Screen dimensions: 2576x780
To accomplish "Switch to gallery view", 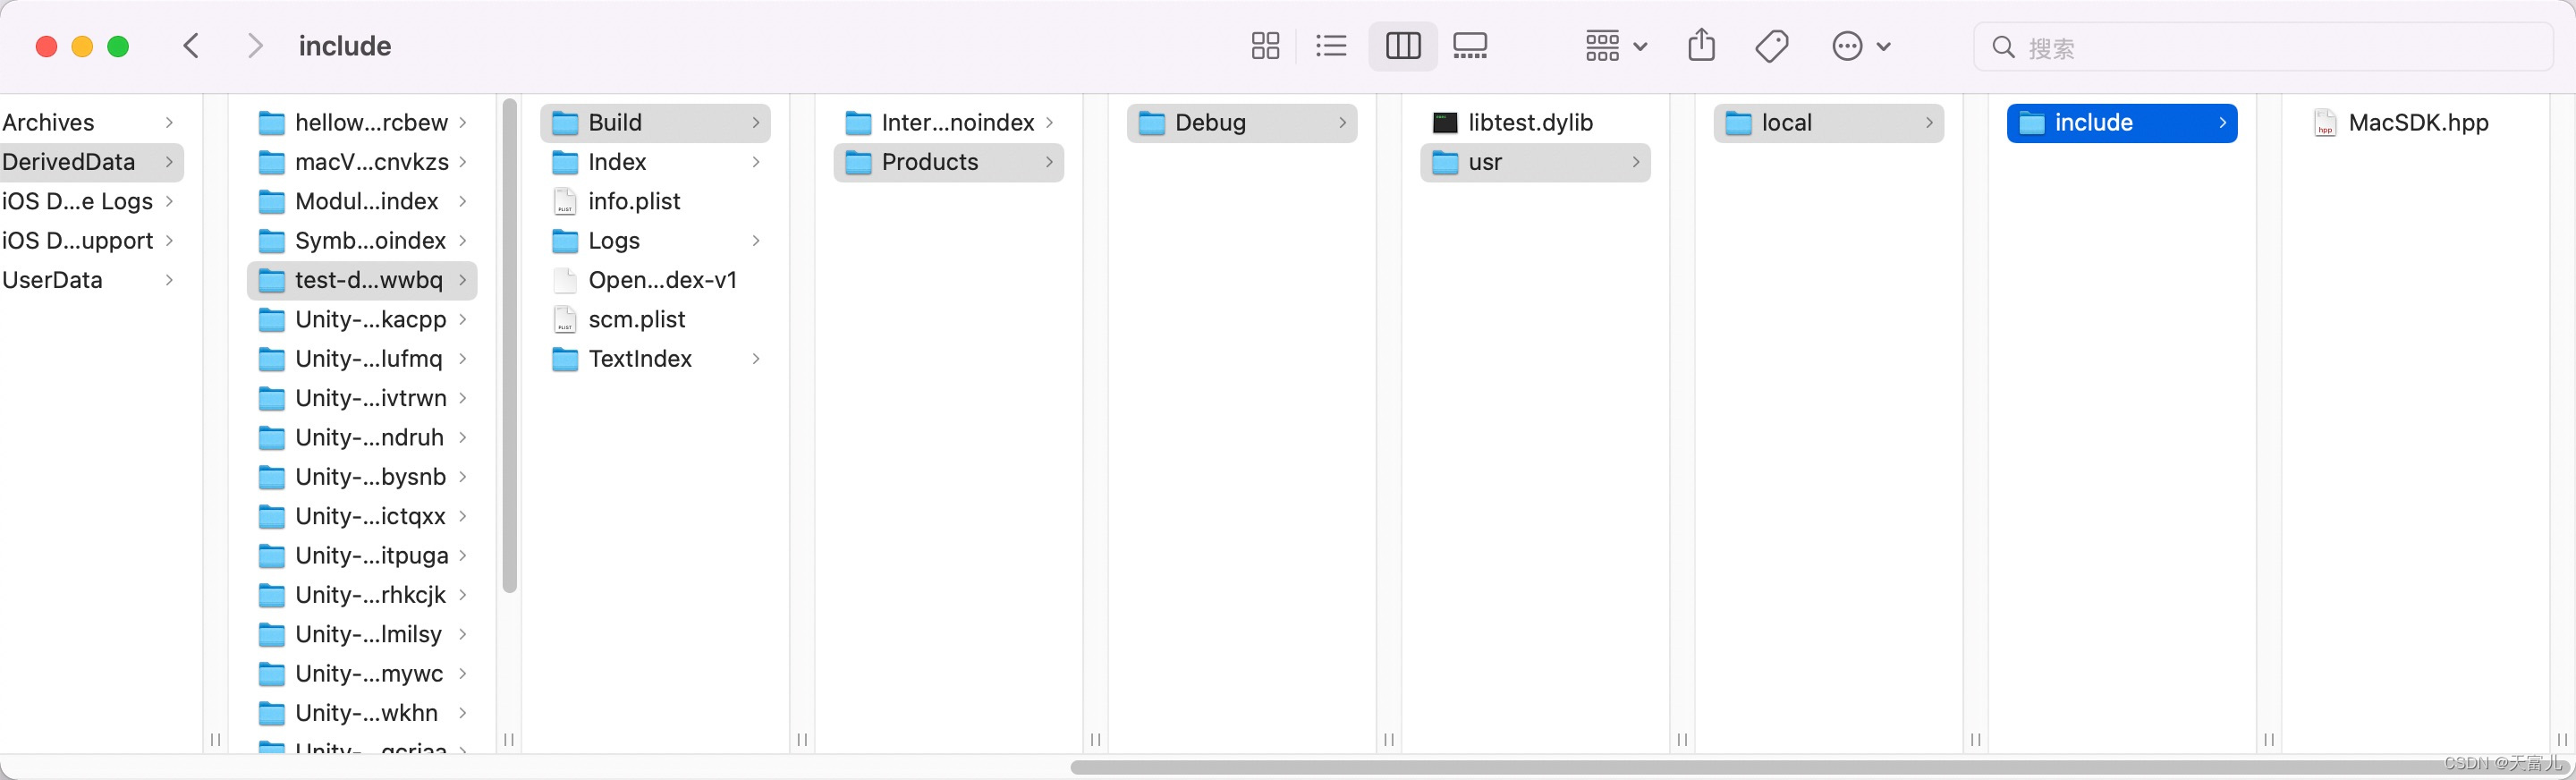I will point(1470,46).
